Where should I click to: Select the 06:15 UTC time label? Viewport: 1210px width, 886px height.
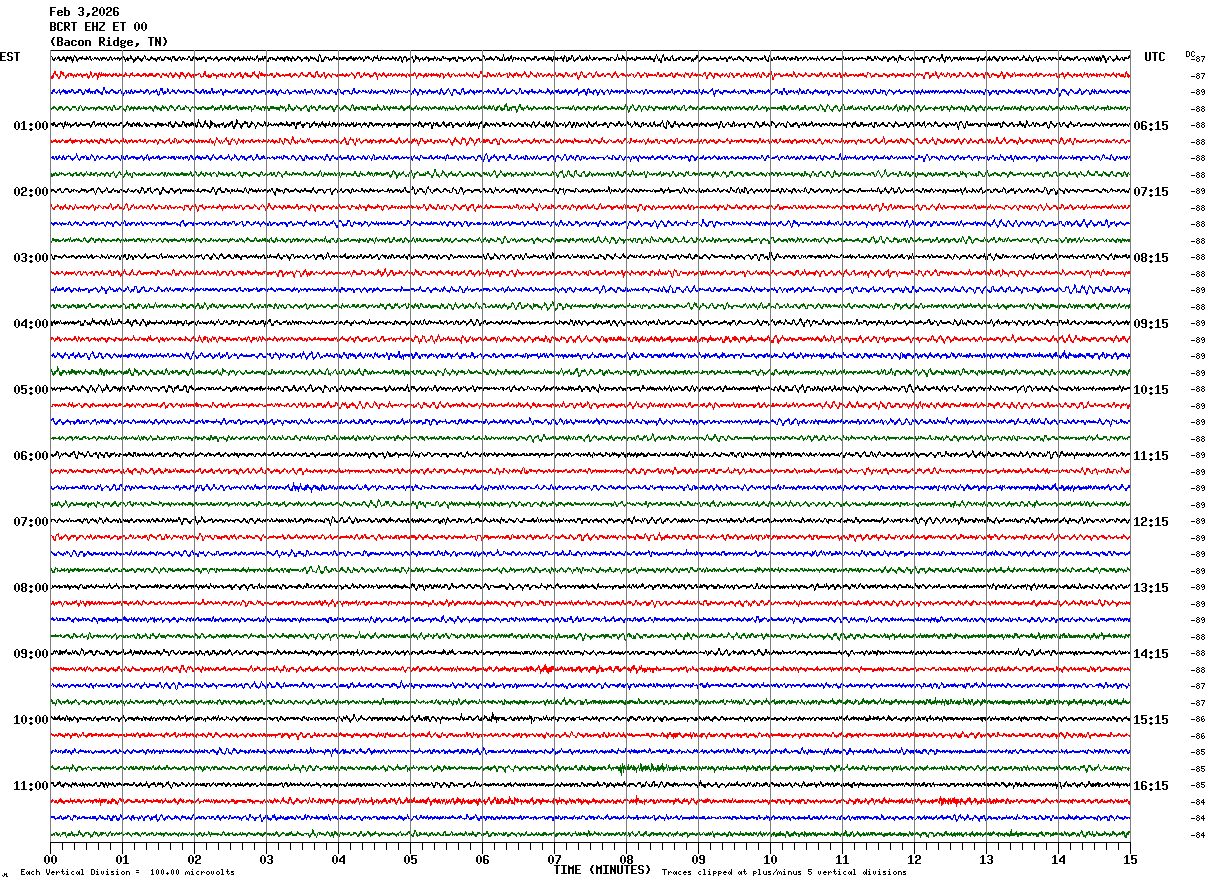(x=1151, y=126)
